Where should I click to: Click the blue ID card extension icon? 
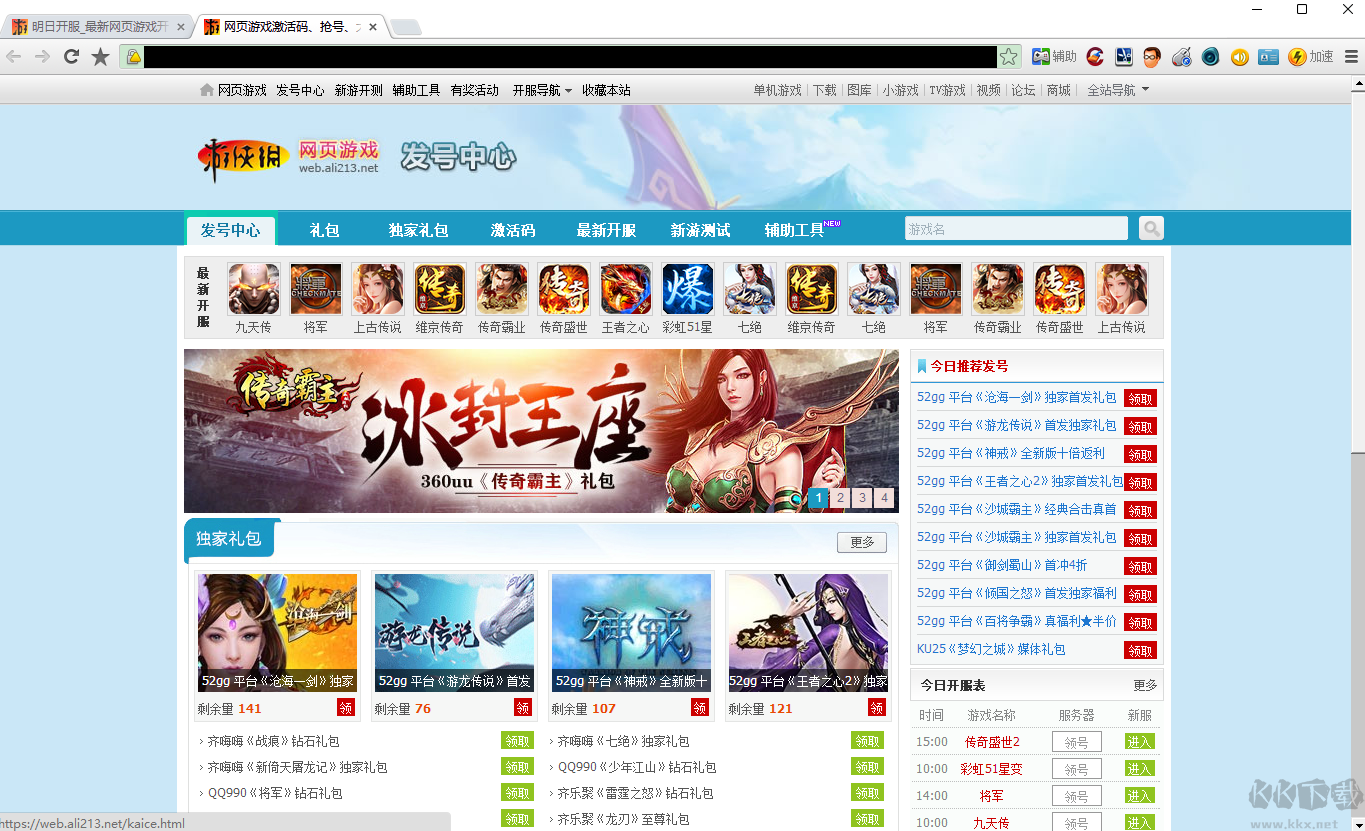pyautogui.click(x=1269, y=57)
